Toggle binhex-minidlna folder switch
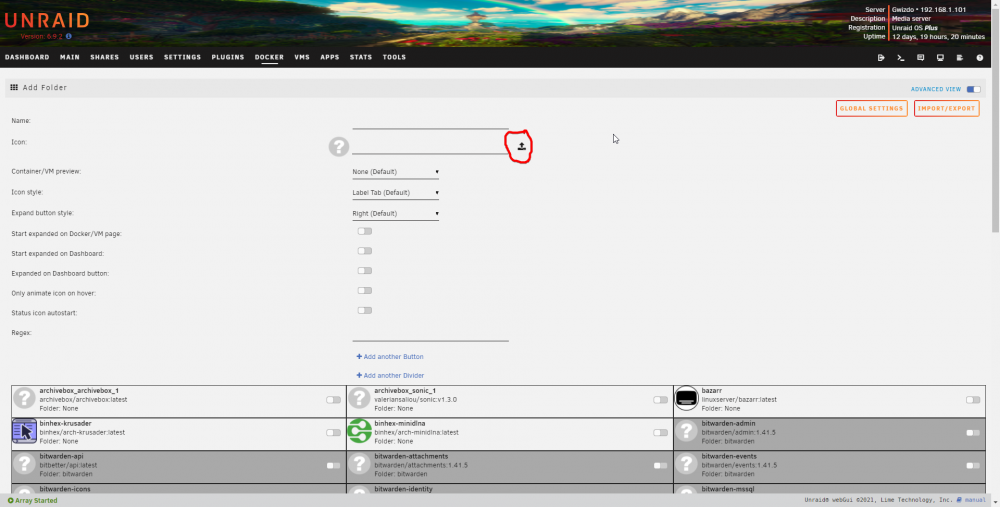 (x=660, y=432)
